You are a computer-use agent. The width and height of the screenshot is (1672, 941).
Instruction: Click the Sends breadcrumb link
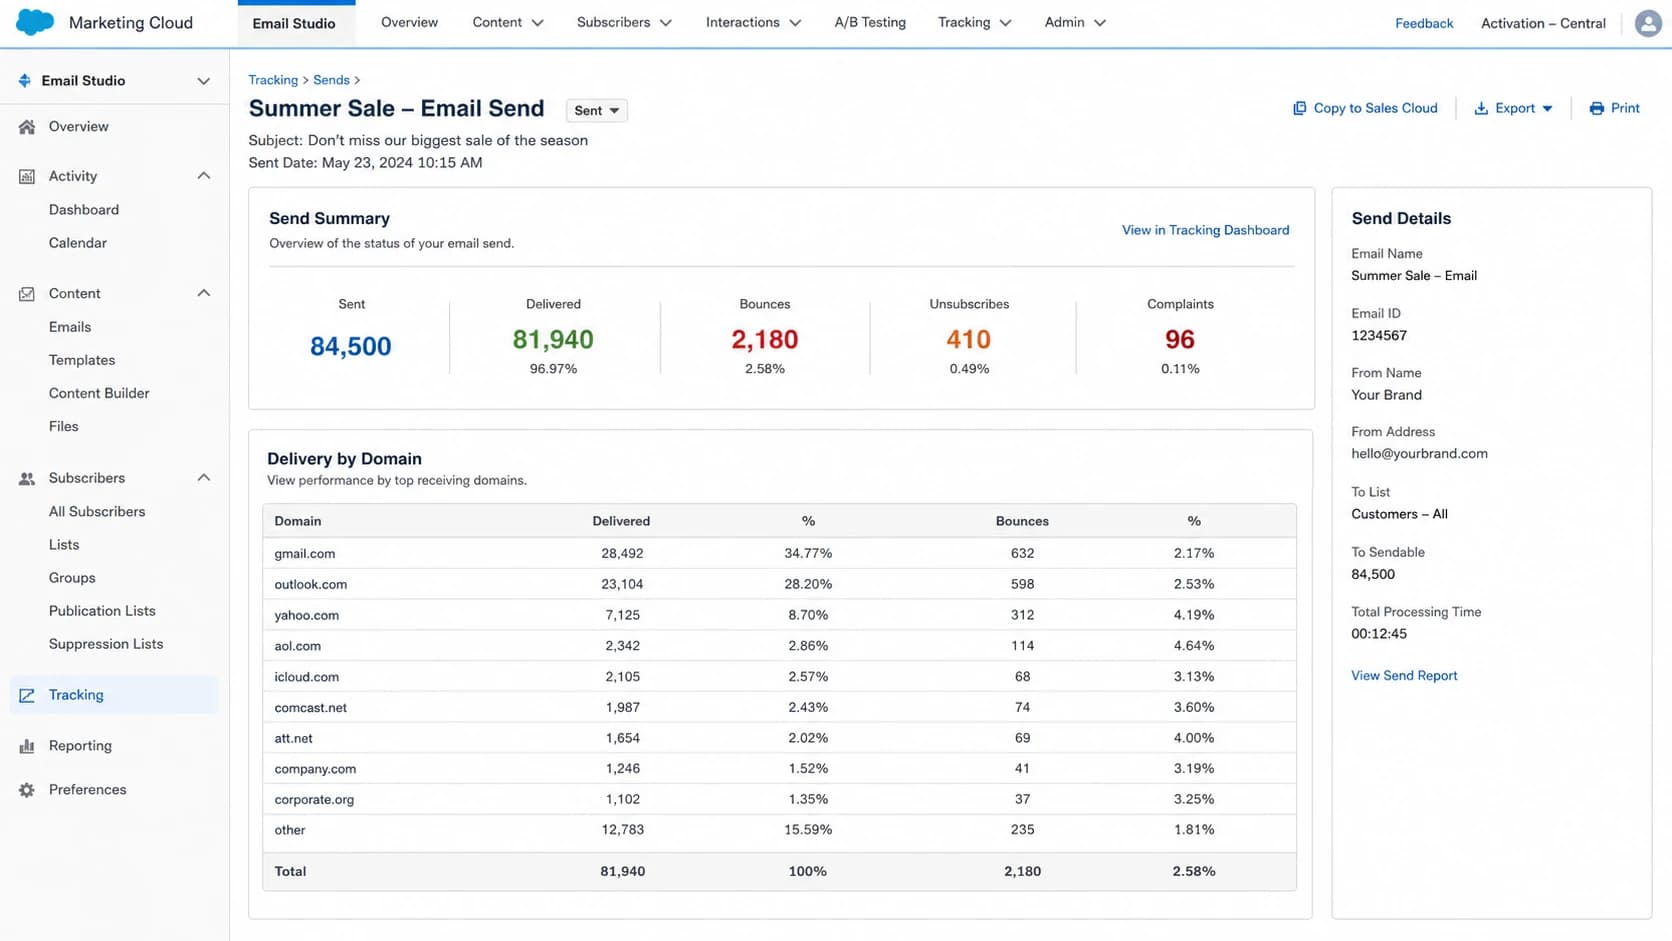pos(331,80)
